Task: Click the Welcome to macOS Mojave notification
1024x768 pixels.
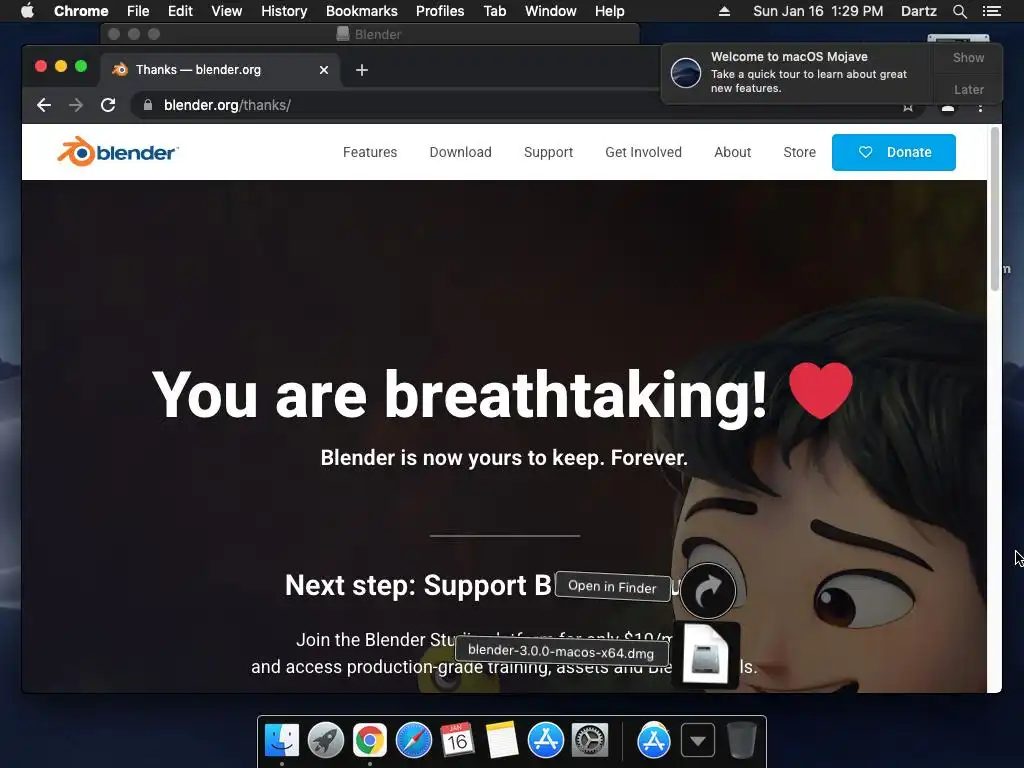Action: [797, 72]
